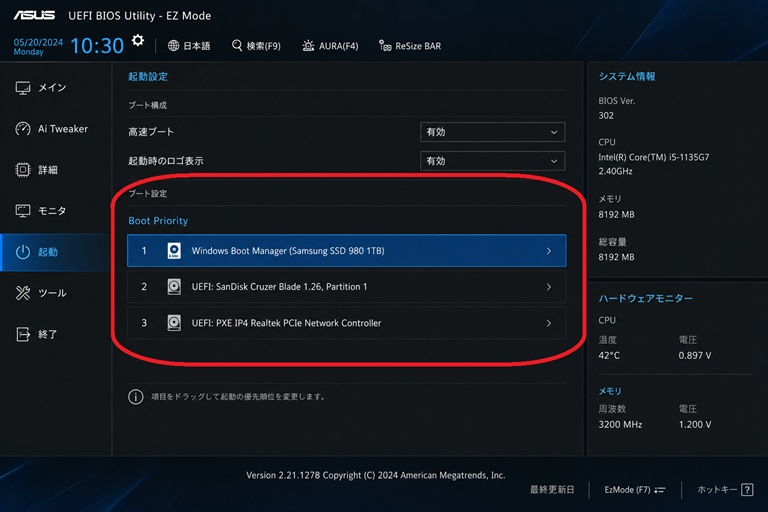
Task: Expand SanDisk Cruzer Blade entry chevron
Action: point(549,287)
